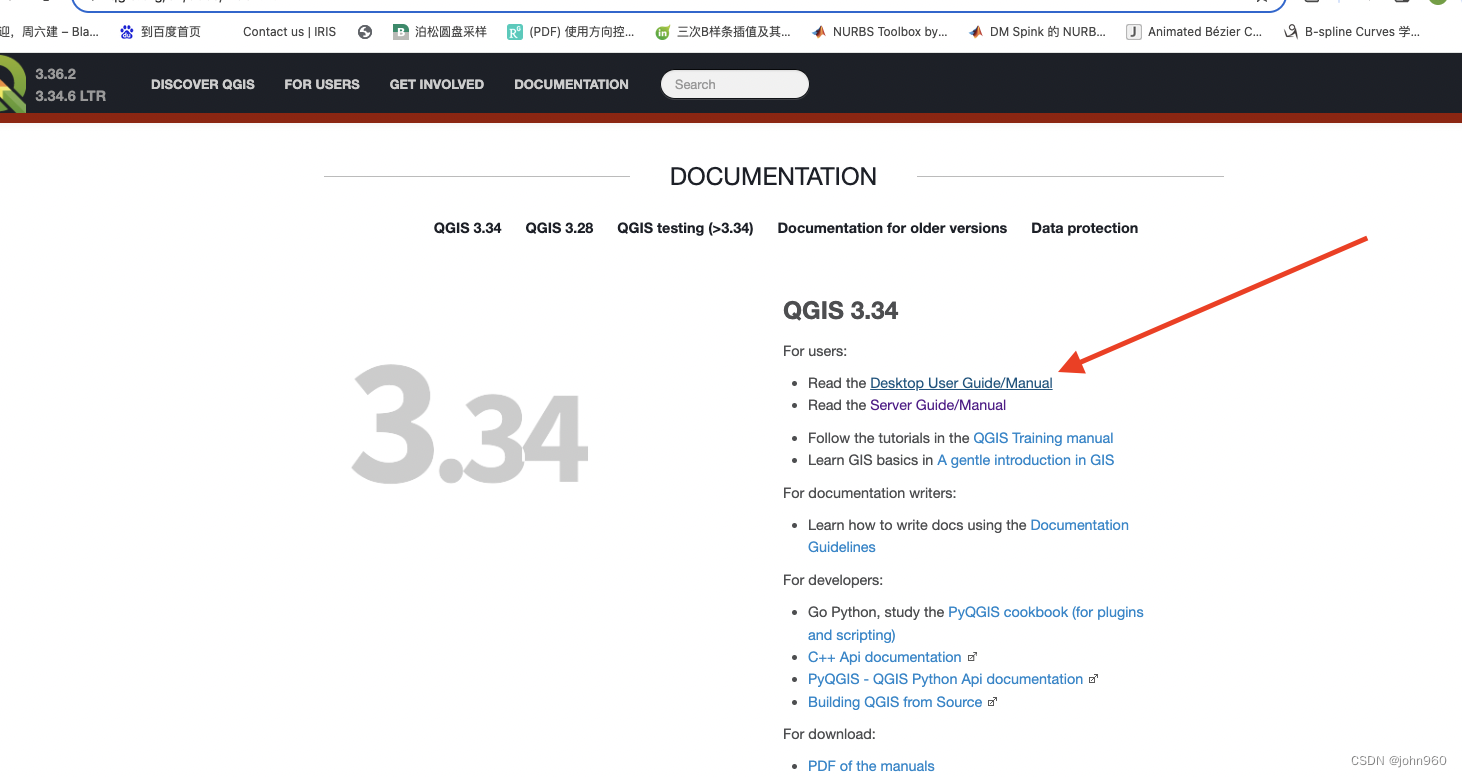The image size is (1462, 777).
Task: Open the ResearchGate (PDF) 使用方向控 bookmark
Action: pos(571,31)
